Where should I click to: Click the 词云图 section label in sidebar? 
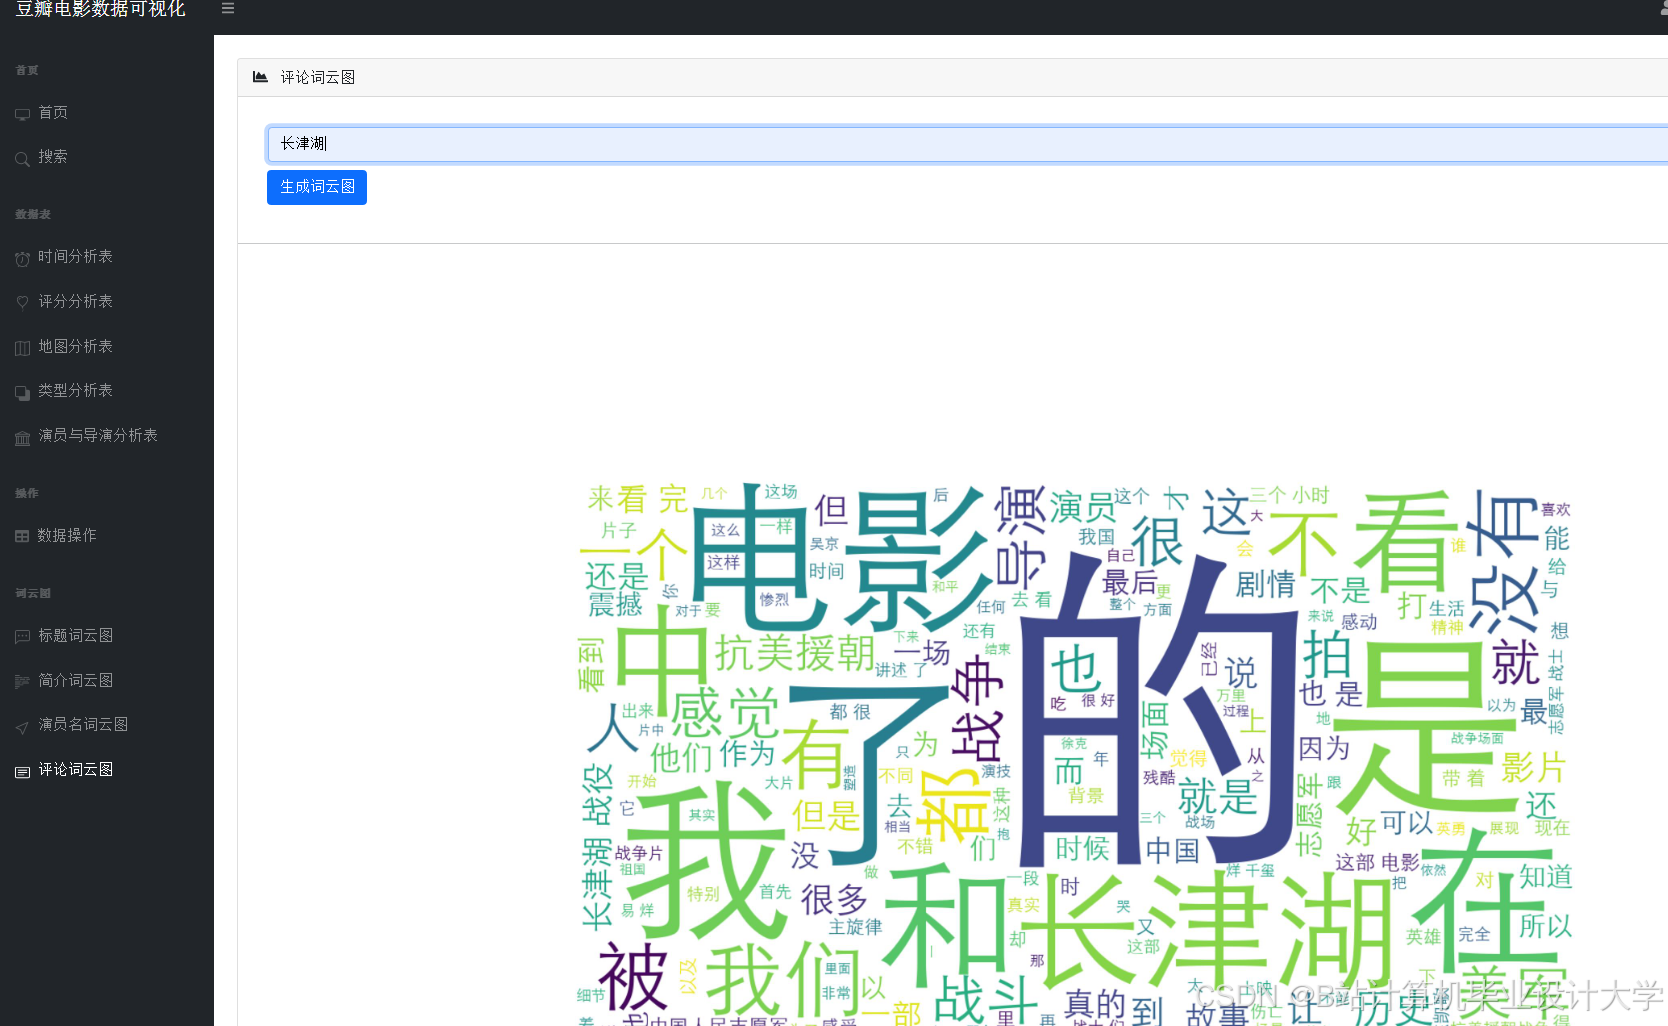pos(33,593)
